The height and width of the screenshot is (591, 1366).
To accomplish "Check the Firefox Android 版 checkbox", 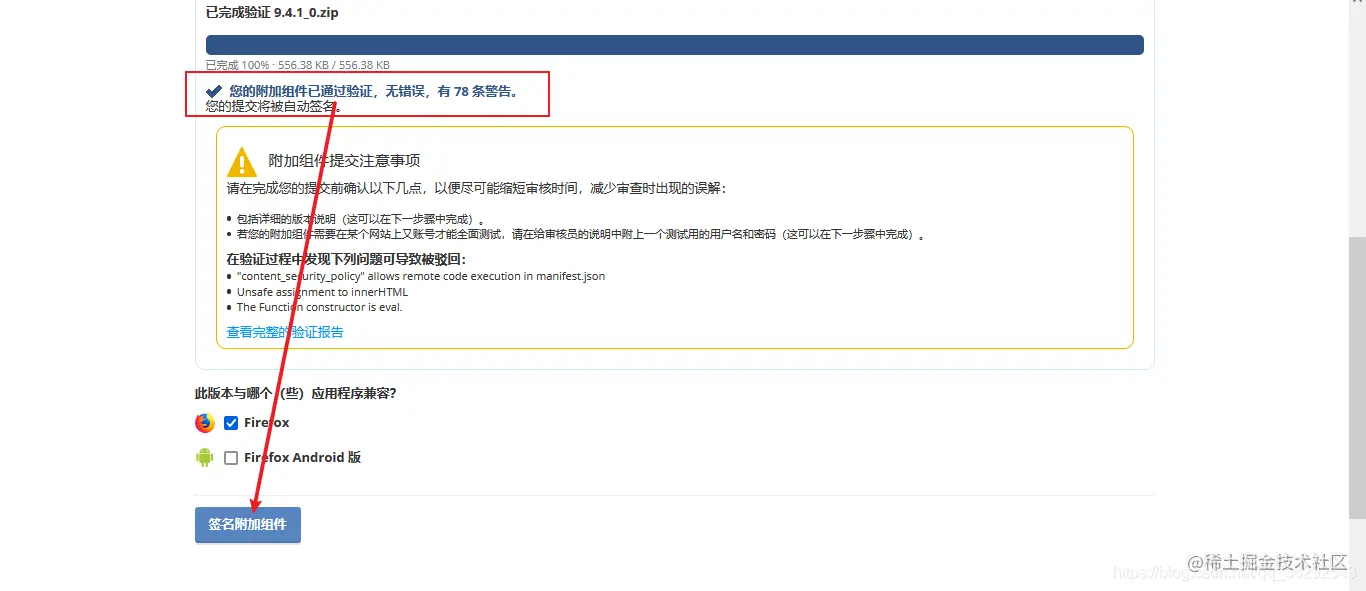I will [x=231, y=458].
